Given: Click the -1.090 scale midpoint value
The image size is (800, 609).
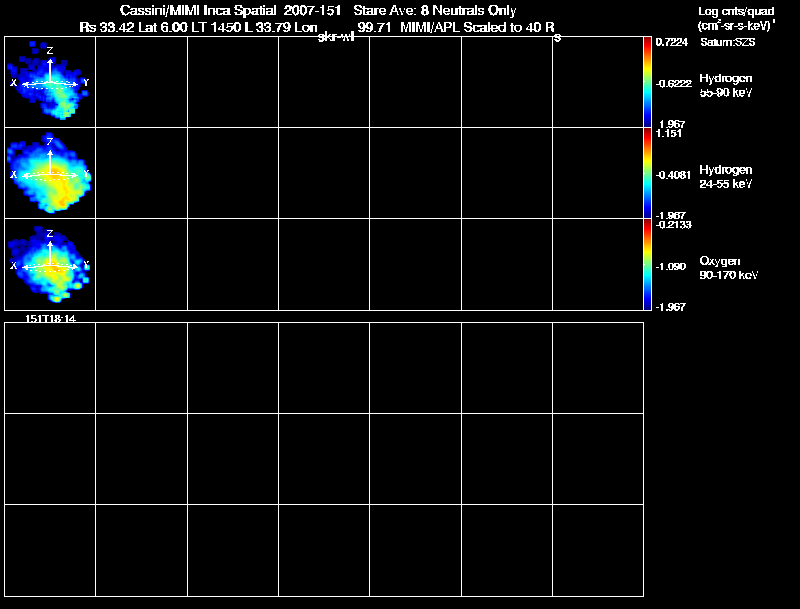Looking at the screenshot, I should tap(671, 266).
